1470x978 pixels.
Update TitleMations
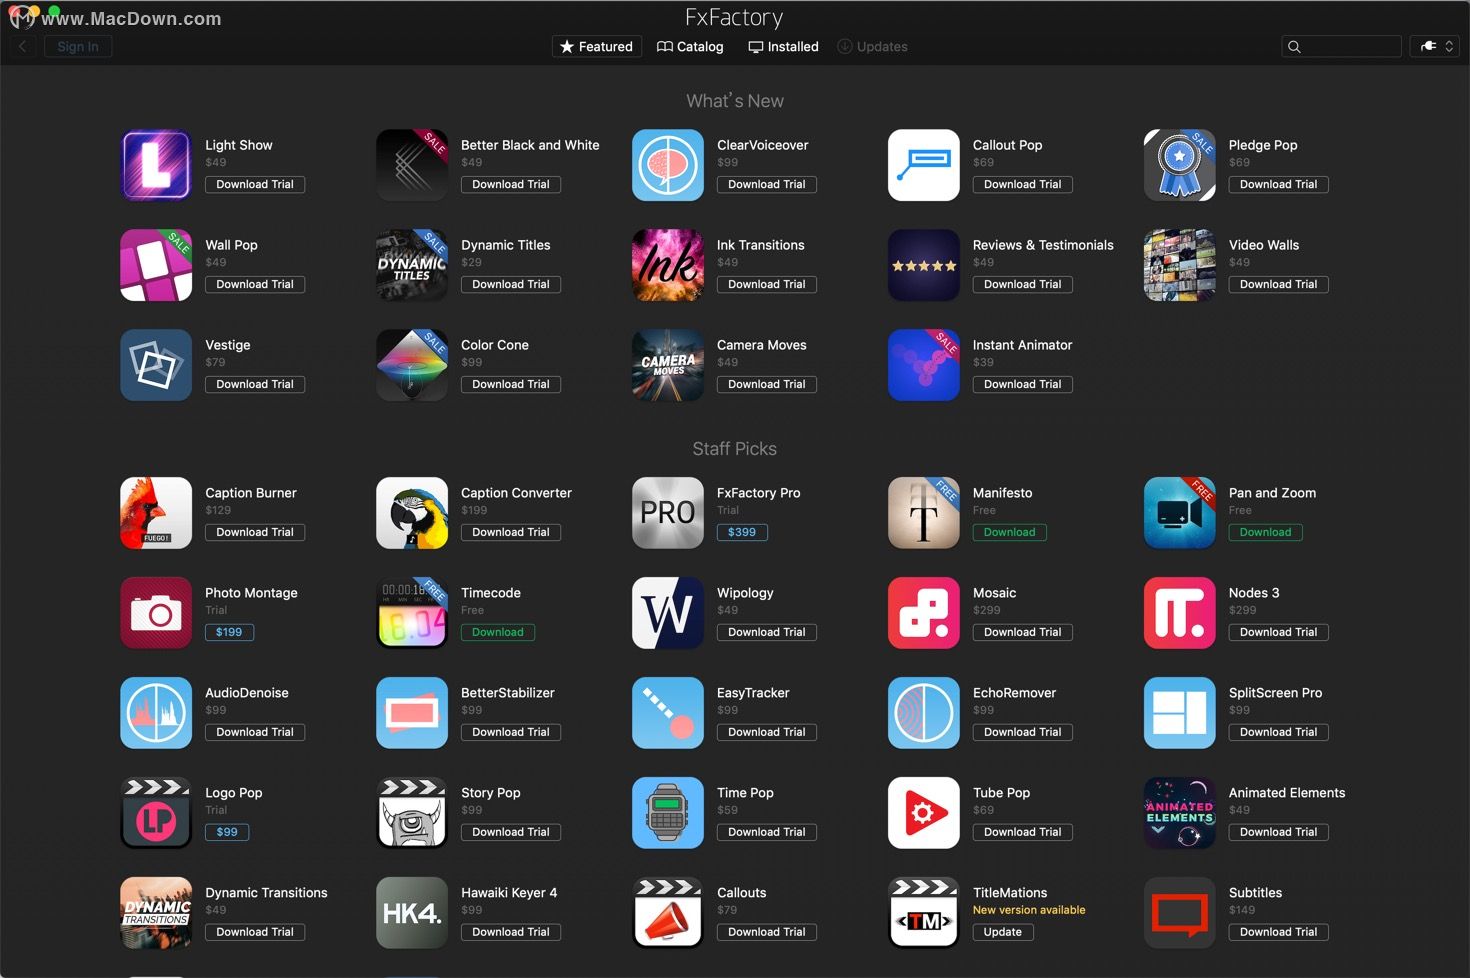pyautogui.click(x=1003, y=933)
